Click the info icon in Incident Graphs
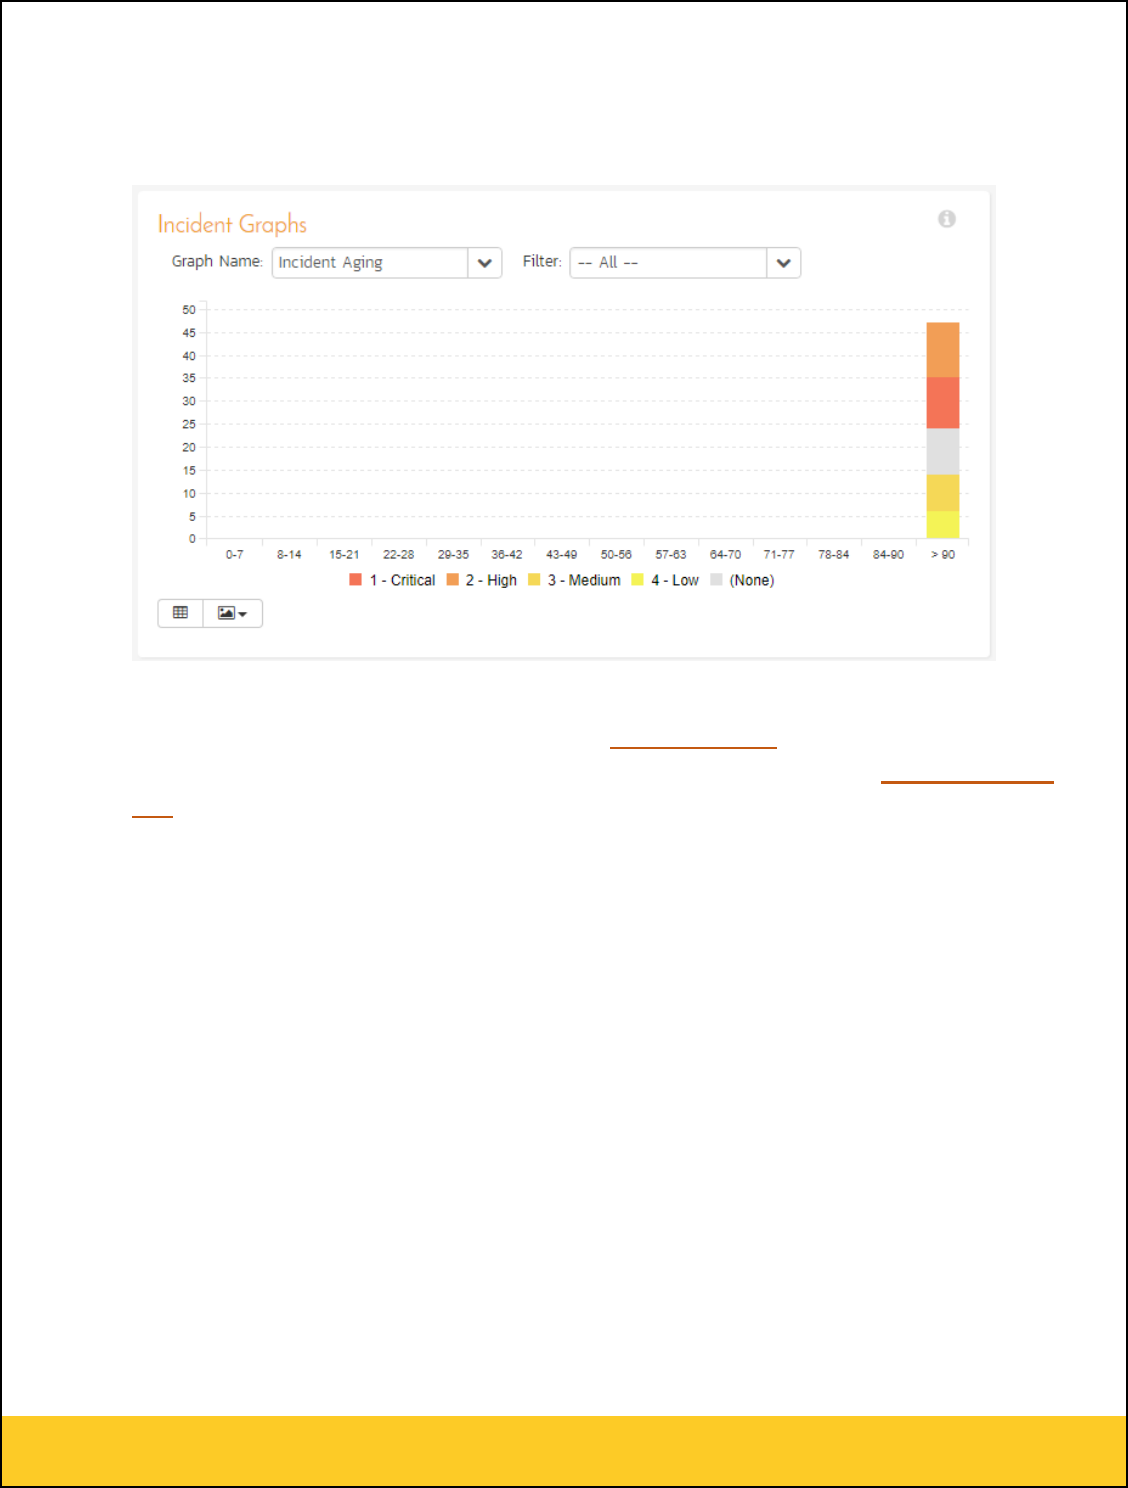The width and height of the screenshot is (1128, 1488). tap(946, 219)
